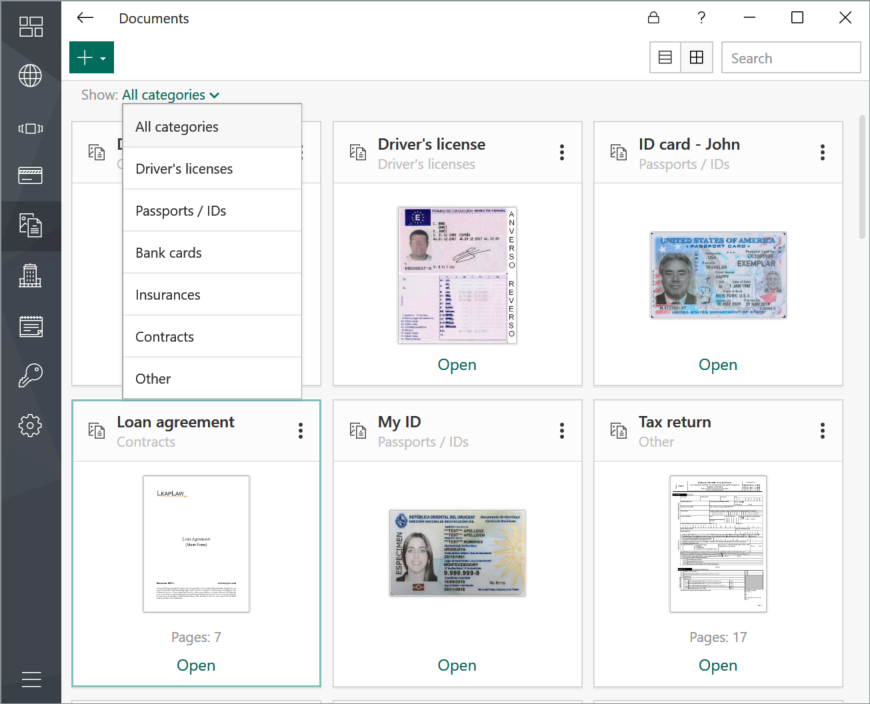Open the bank cards sidebar icon
The width and height of the screenshot is (870, 704).
click(x=31, y=175)
